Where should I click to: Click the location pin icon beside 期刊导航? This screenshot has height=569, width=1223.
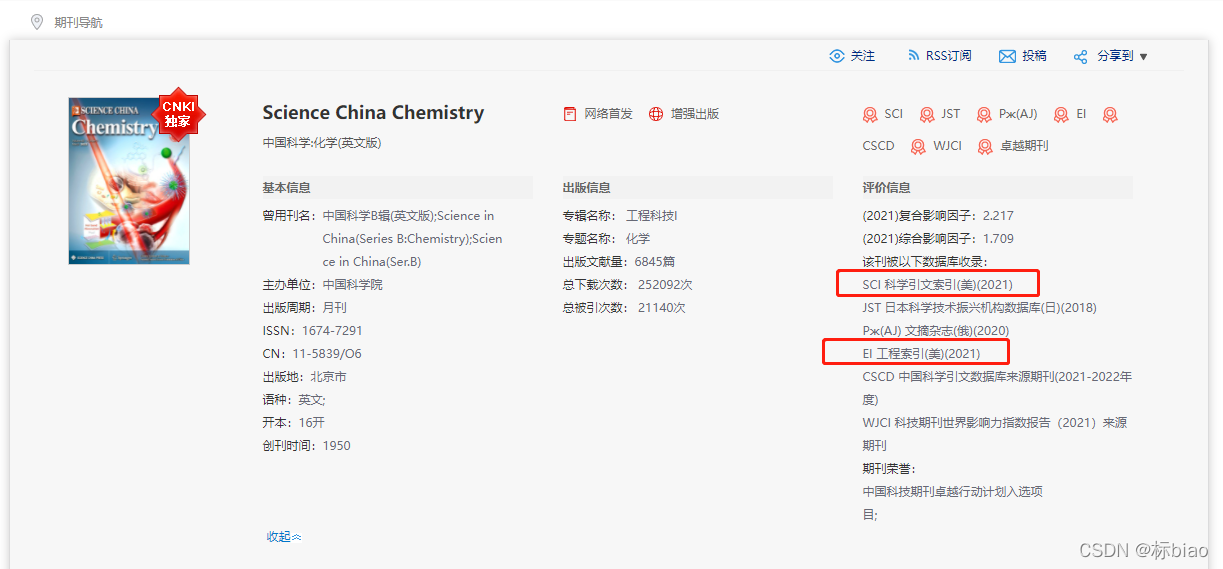(37, 21)
